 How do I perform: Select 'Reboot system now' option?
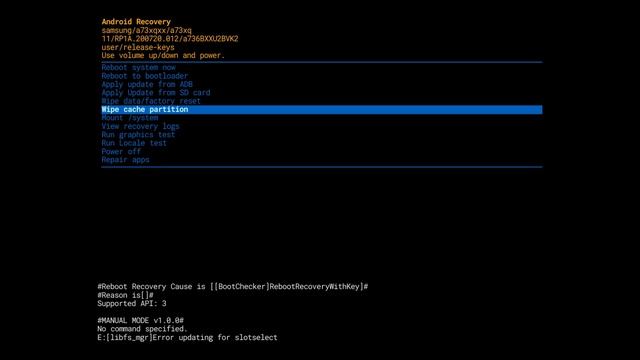(138, 67)
